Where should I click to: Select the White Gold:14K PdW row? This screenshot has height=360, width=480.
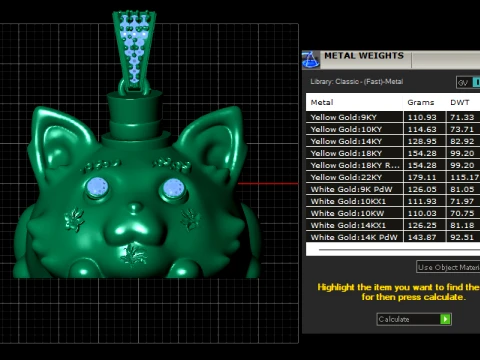(393, 237)
